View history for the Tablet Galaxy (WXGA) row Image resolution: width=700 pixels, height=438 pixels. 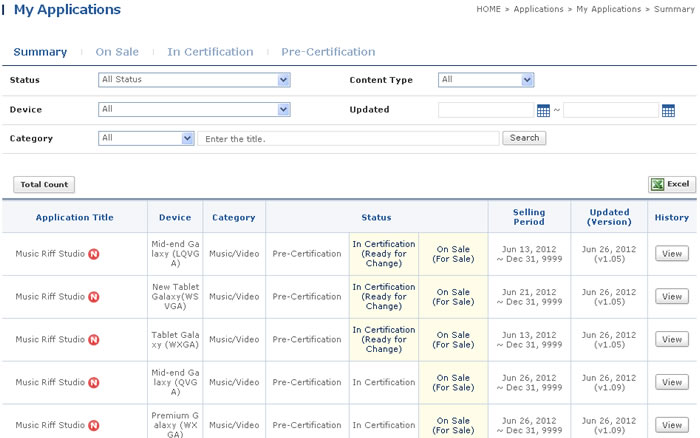tap(671, 339)
